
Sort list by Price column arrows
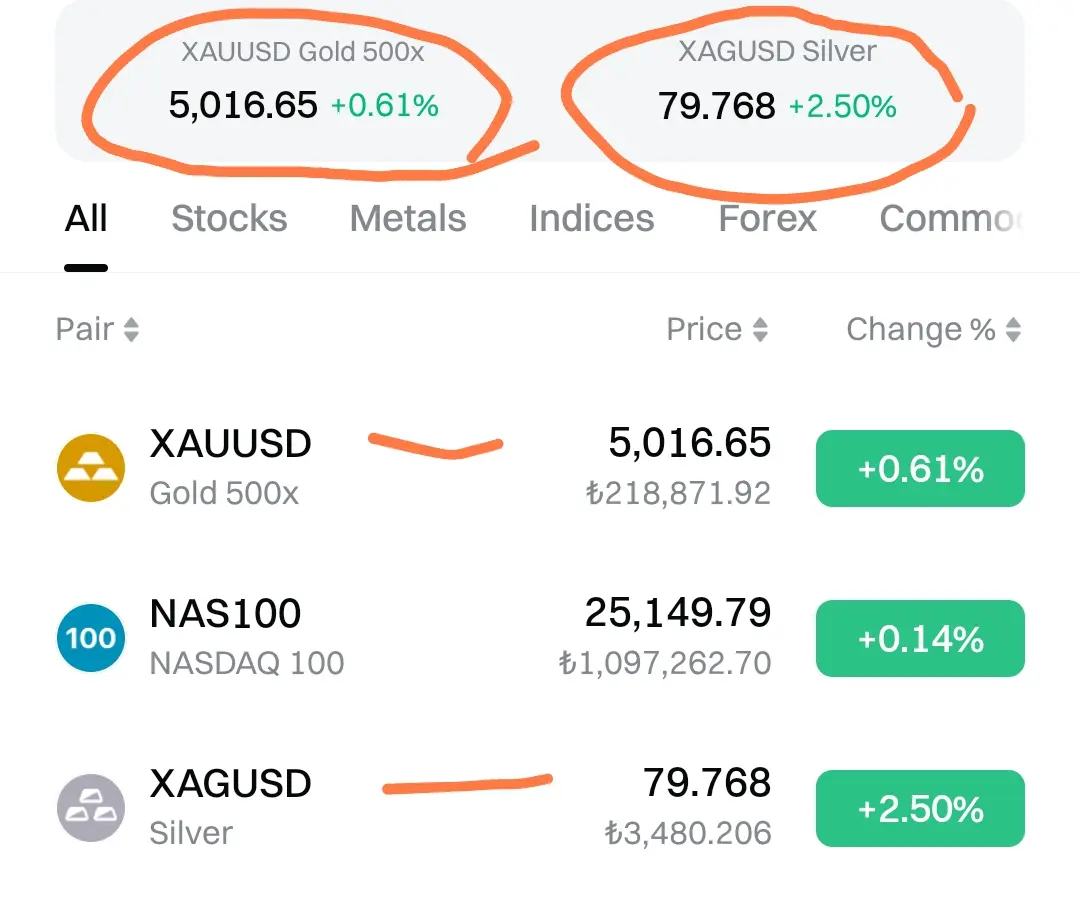pyautogui.click(x=760, y=330)
